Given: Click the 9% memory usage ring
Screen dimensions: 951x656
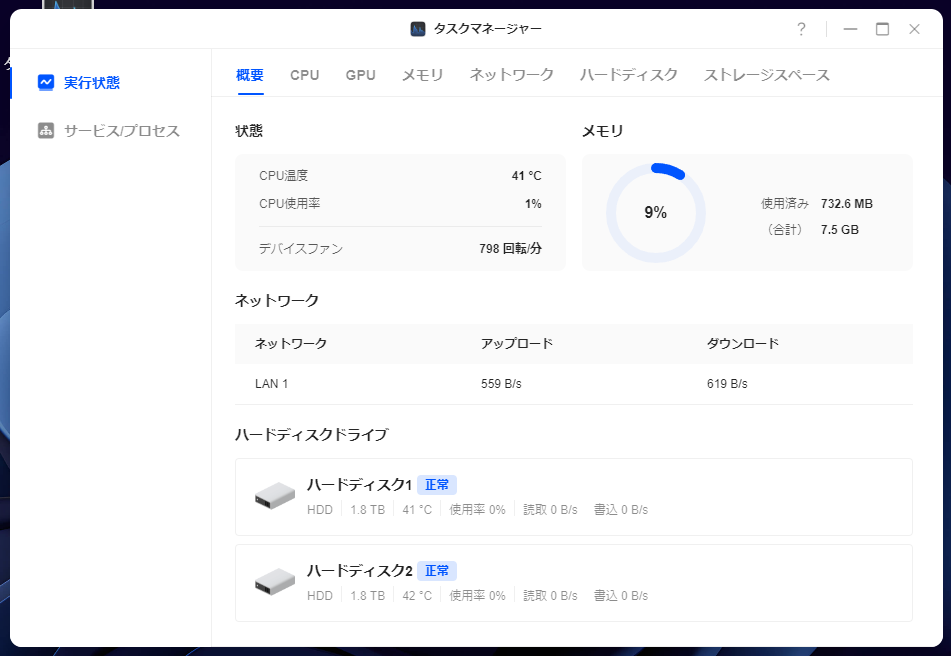Looking at the screenshot, I should coord(655,212).
